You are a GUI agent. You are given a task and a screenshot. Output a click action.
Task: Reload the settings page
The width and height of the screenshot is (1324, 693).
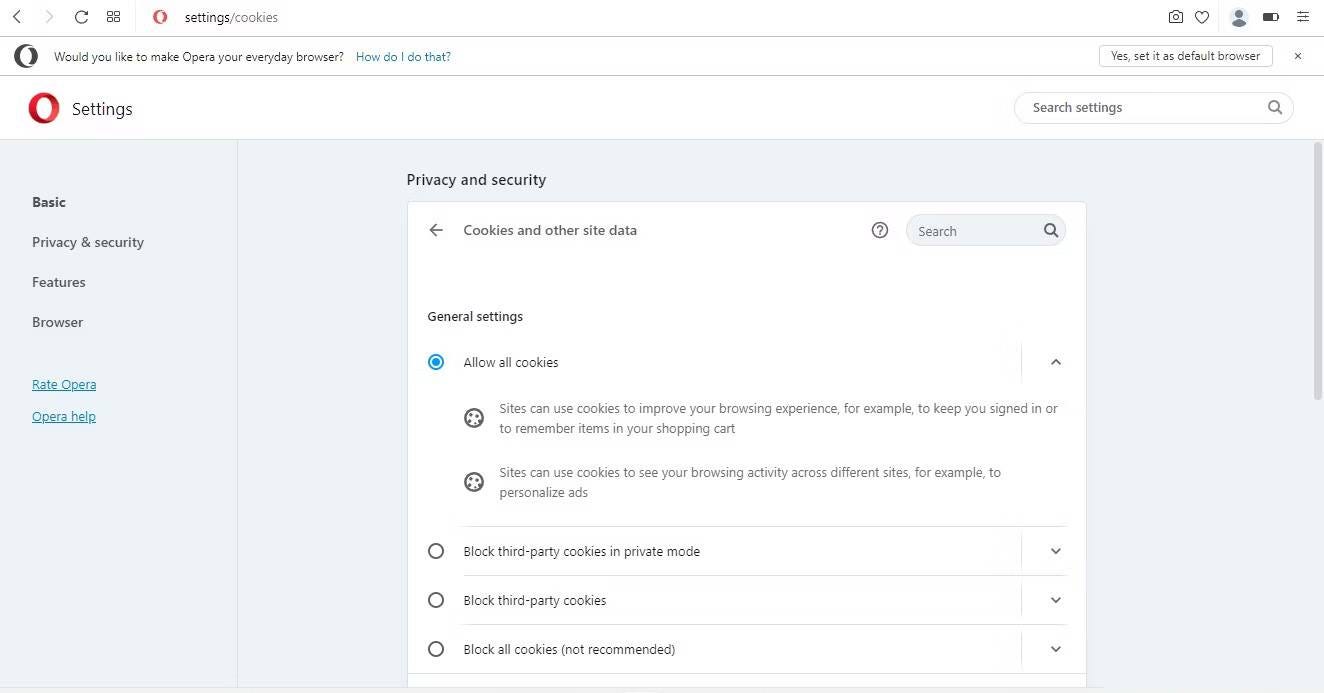click(81, 17)
